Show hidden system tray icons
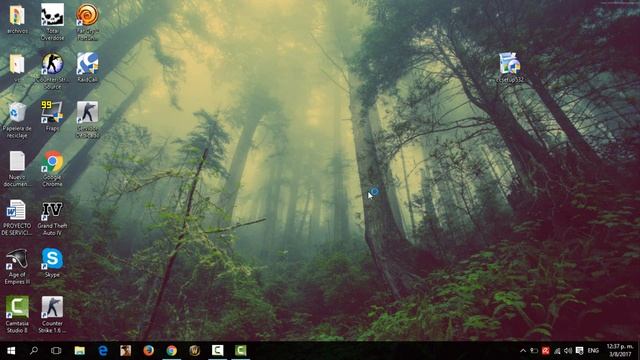 (523, 351)
